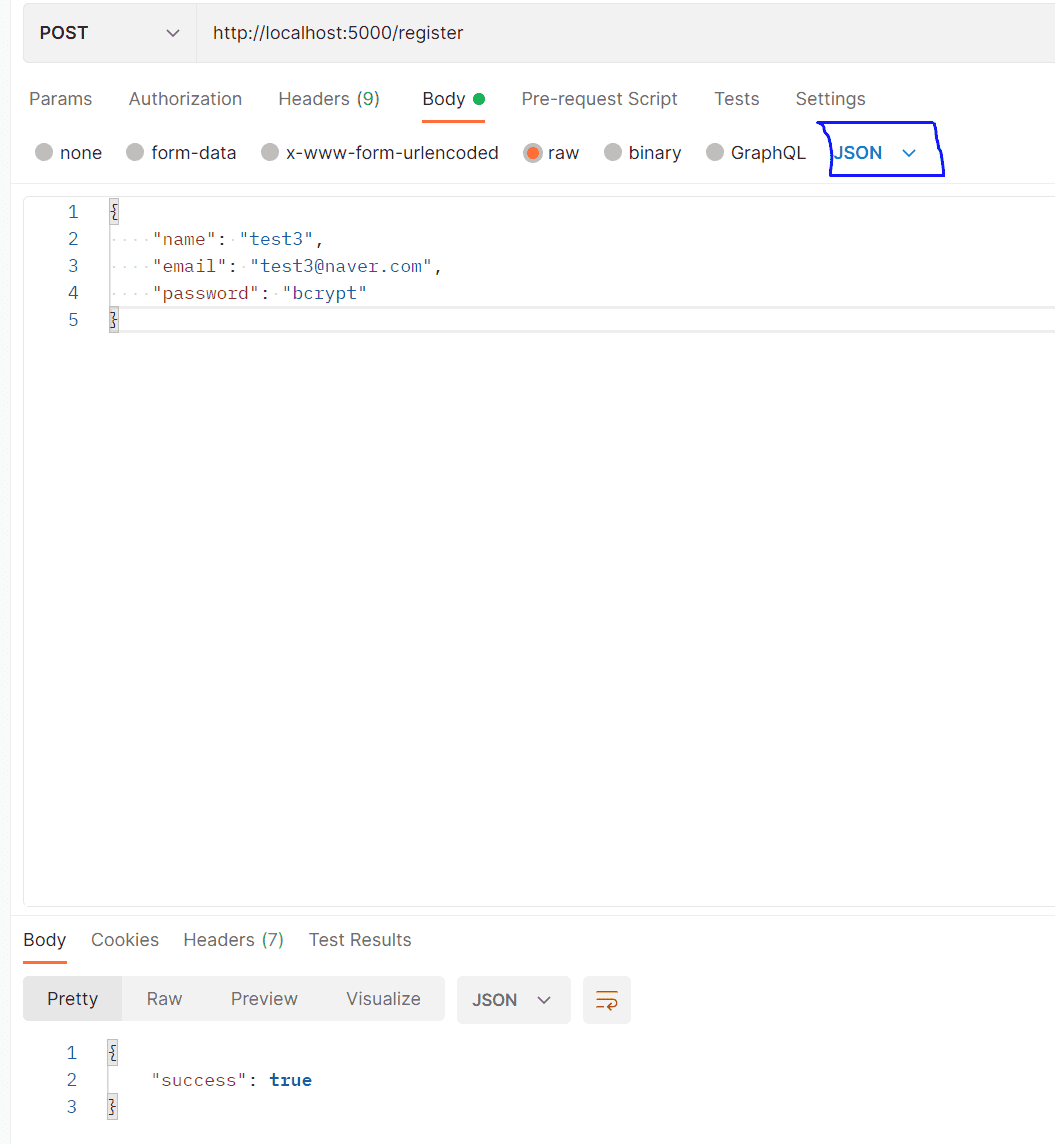Open the Params tab
The width and height of the screenshot is (1055, 1144).
[x=61, y=98]
